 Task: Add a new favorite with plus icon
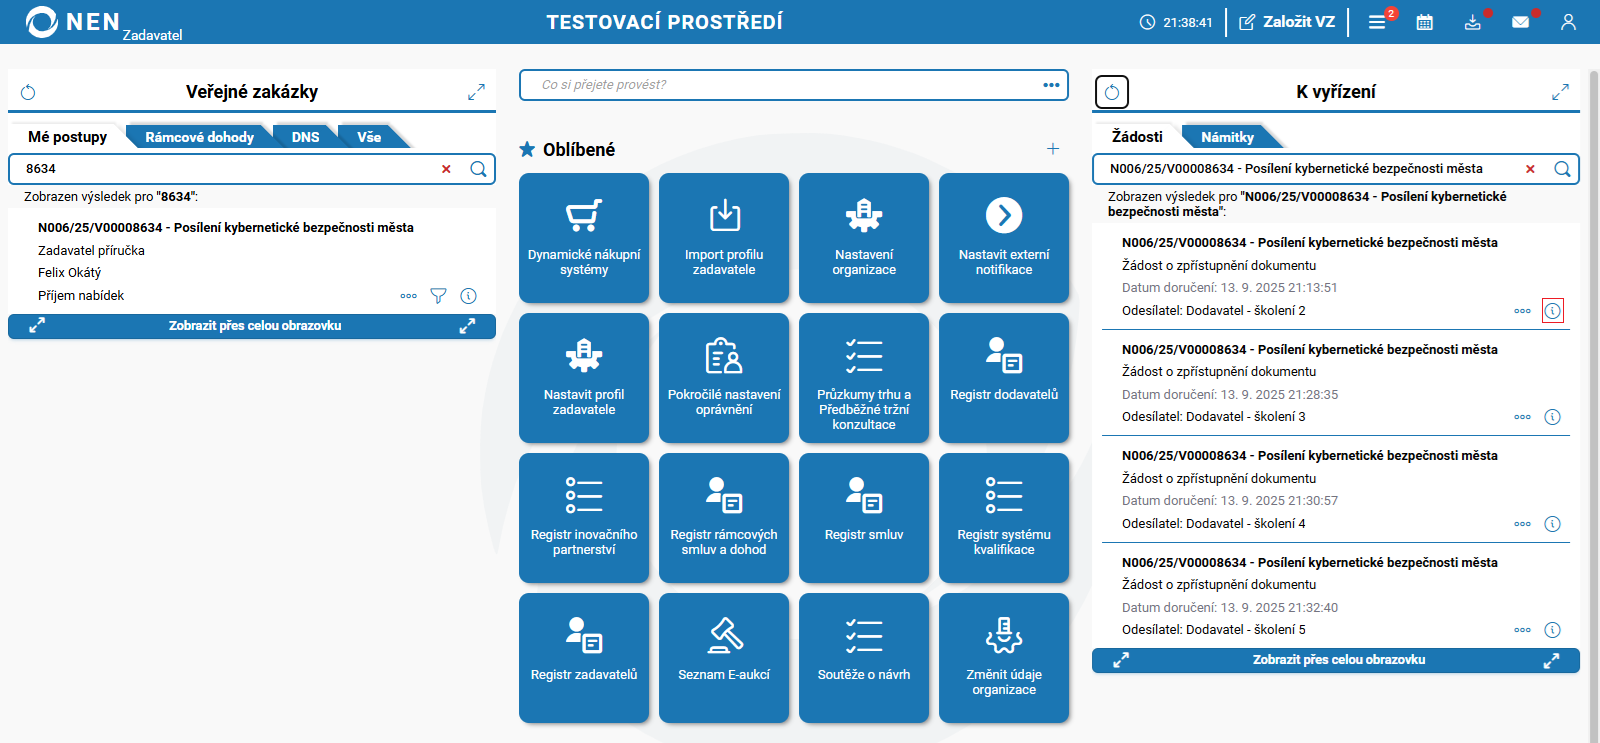[1053, 149]
